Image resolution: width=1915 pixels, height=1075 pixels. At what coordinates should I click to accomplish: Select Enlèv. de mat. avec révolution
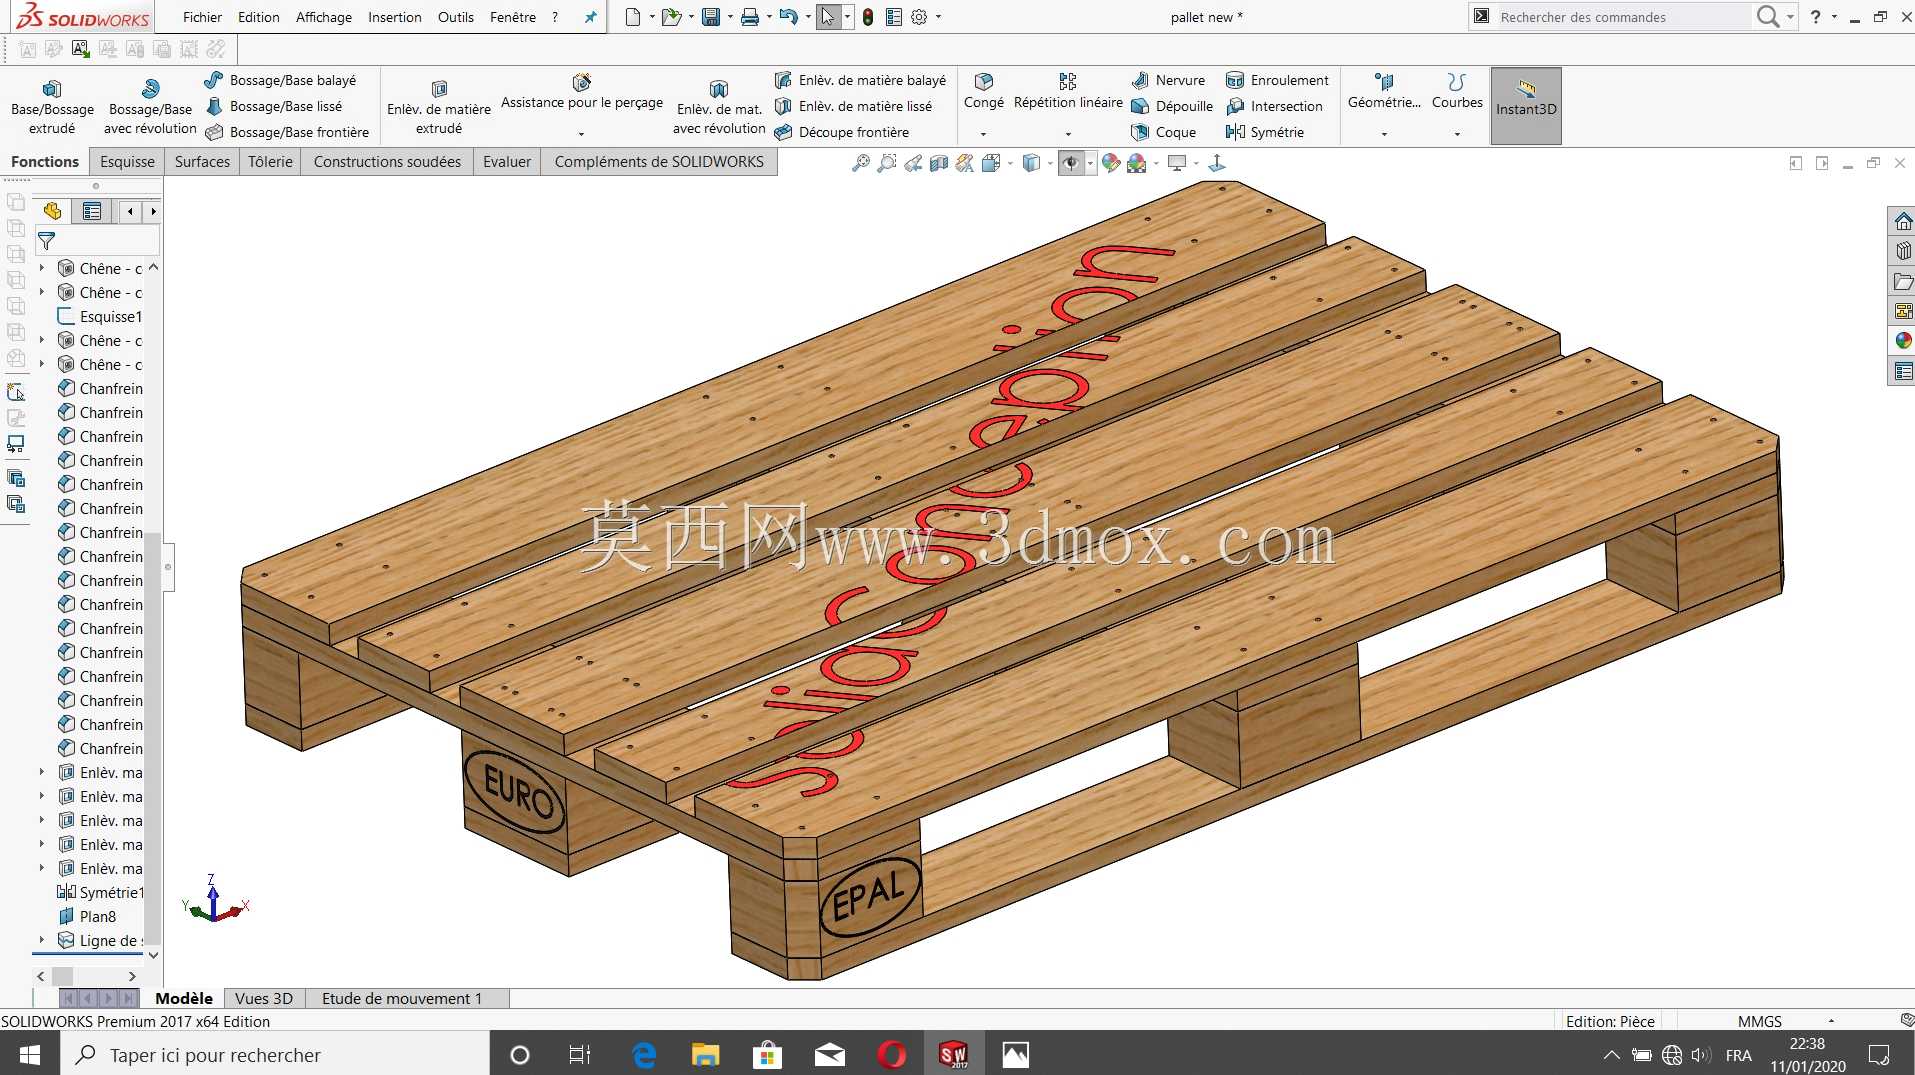click(719, 106)
